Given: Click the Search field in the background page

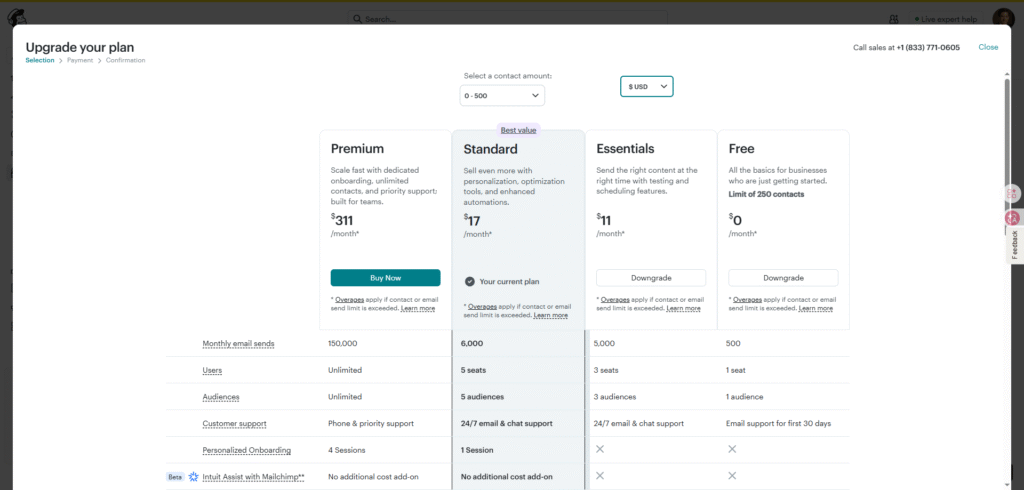Looking at the screenshot, I should (507, 19).
